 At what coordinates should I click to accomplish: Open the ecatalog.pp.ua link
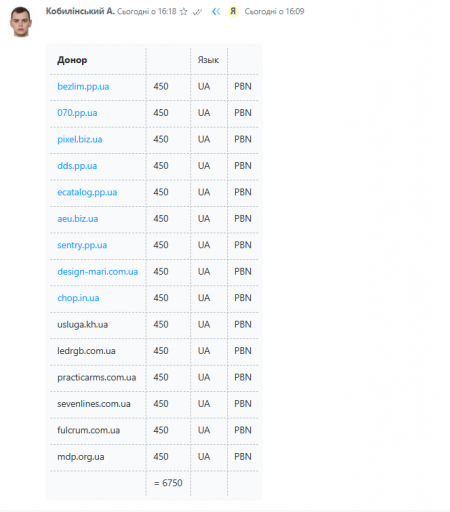point(87,192)
